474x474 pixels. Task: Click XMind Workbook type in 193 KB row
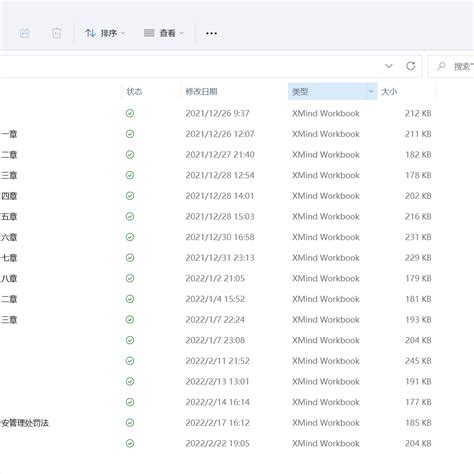(326, 320)
